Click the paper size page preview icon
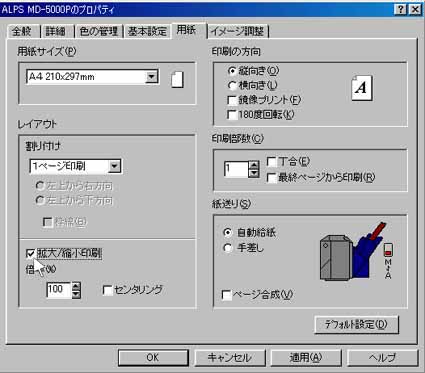This screenshot has height=373, width=425. [177, 80]
